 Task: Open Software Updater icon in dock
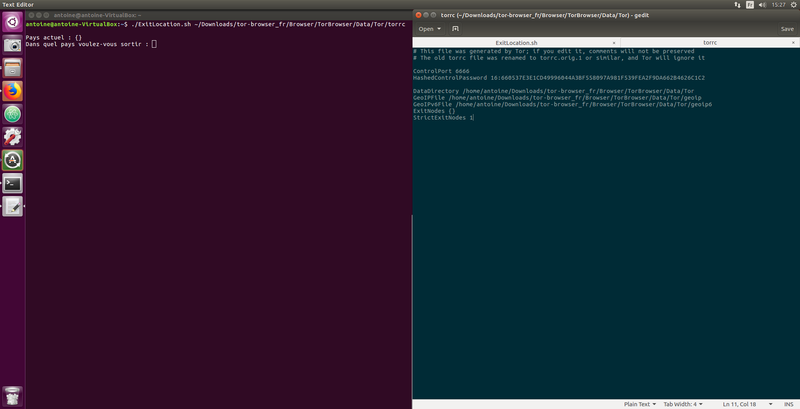click(x=13, y=160)
